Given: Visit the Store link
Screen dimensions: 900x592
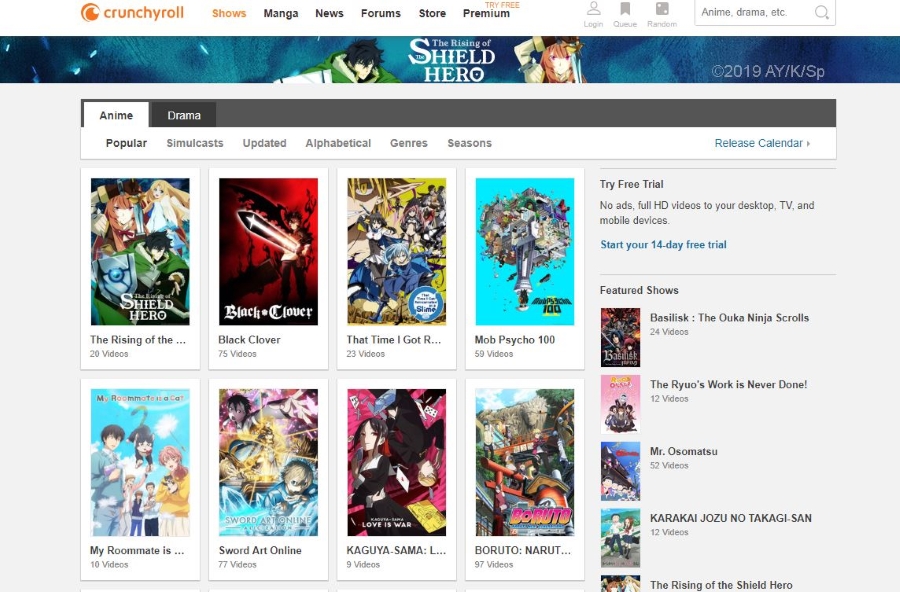Looking at the screenshot, I should pos(432,13).
